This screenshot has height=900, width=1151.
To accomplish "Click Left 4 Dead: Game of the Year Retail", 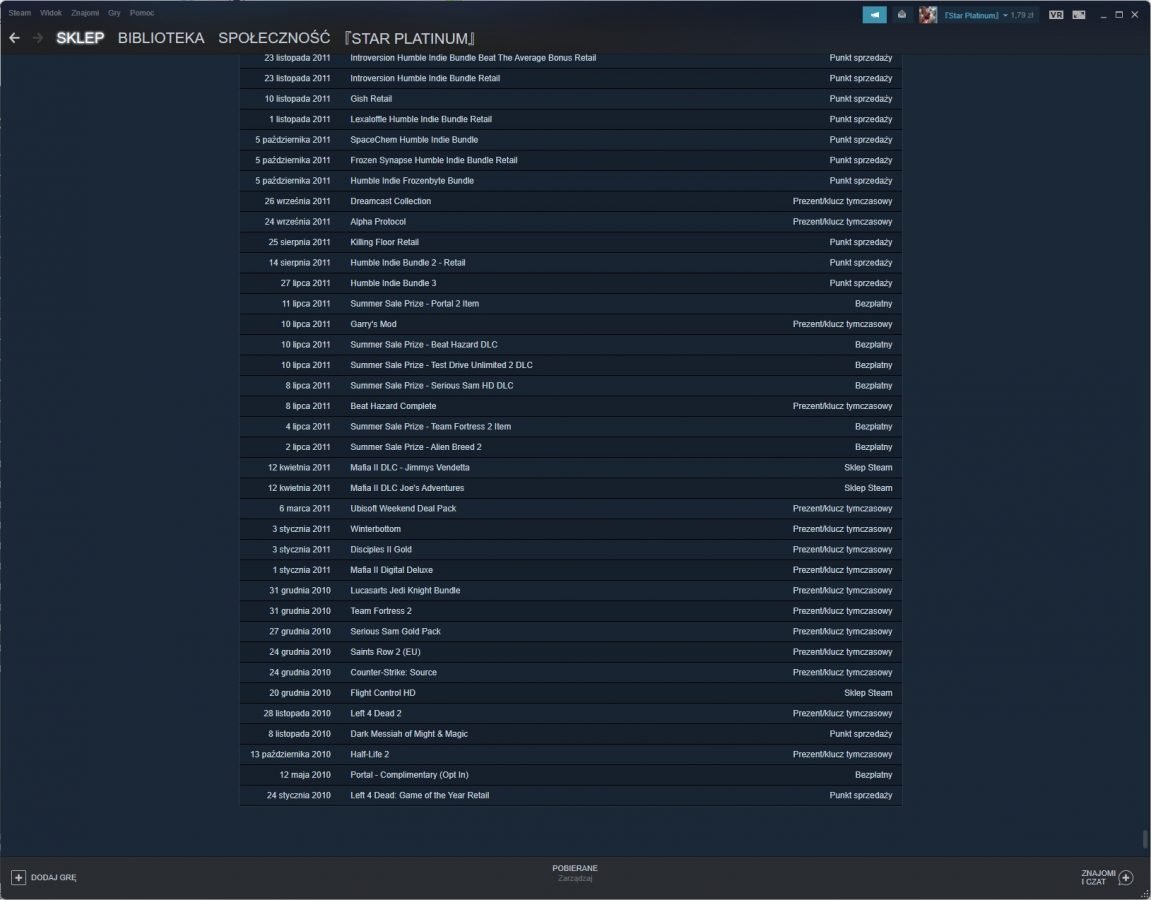I will (x=420, y=796).
